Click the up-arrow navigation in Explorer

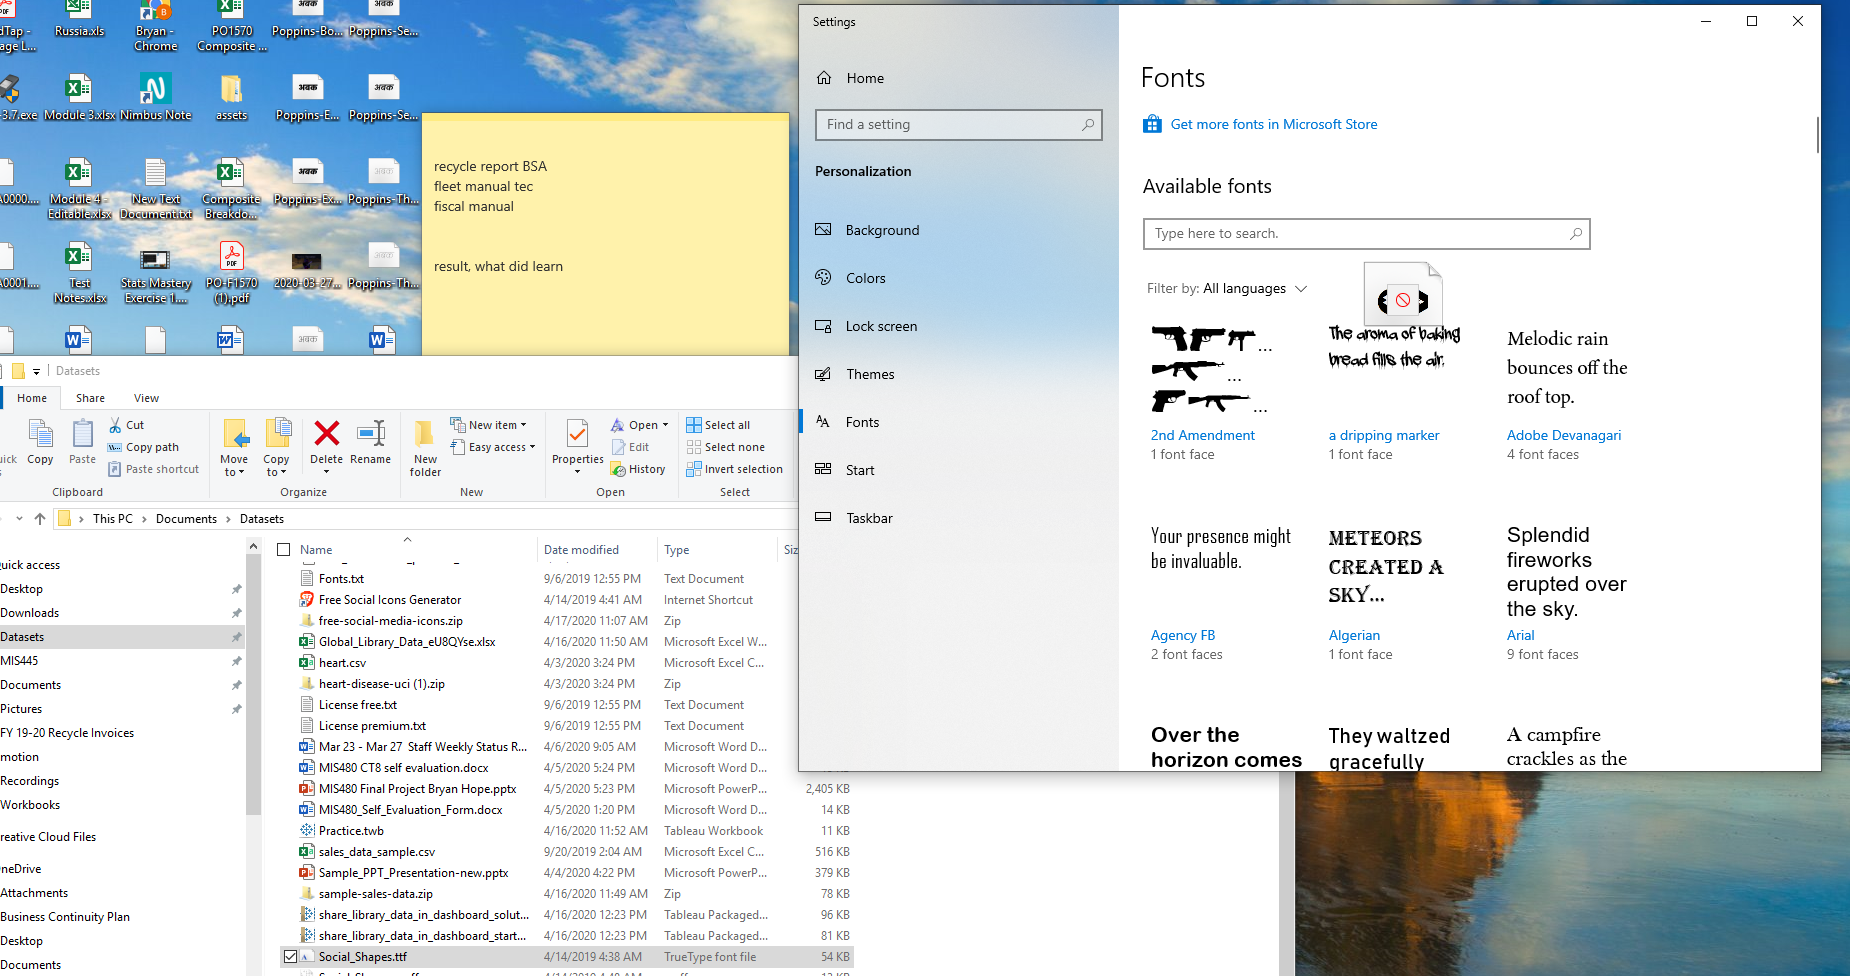pyautogui.click(x=40, y=519)
